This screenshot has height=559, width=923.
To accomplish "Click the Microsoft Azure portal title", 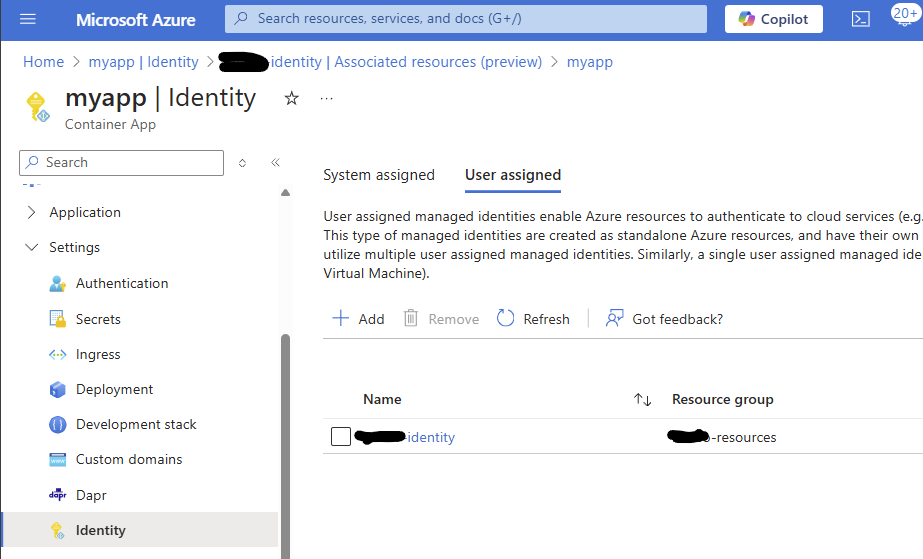I will click(x=135, y=20).
